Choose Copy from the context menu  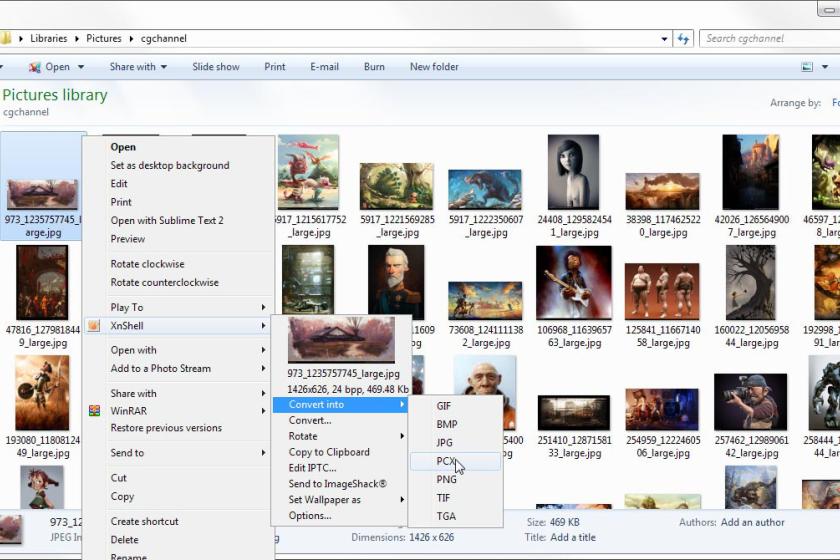point(122,496)
